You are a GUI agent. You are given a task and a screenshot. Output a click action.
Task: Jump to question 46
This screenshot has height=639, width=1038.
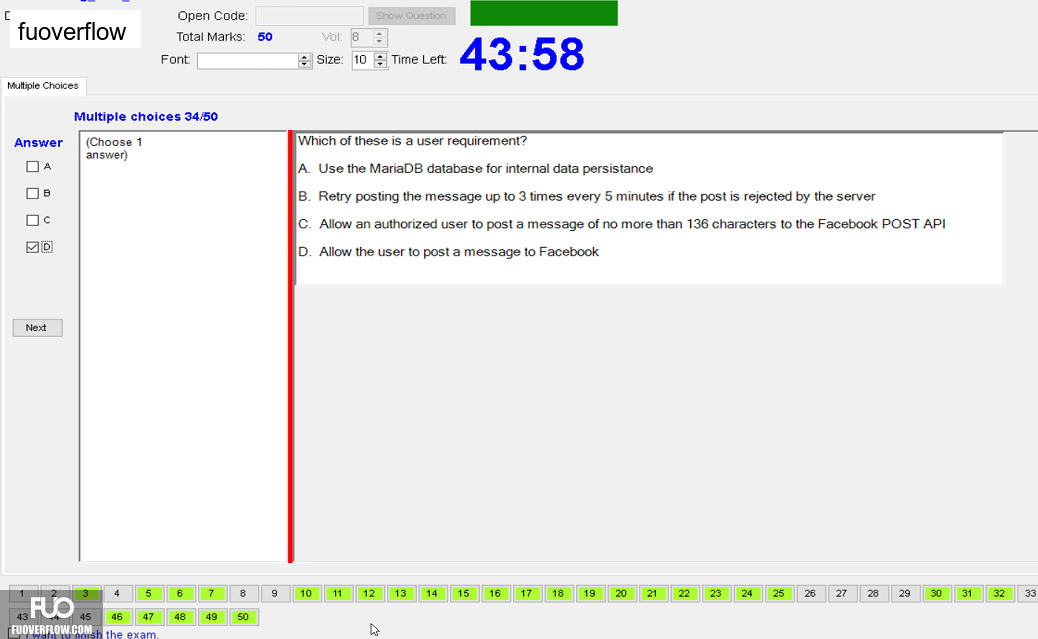(117, 616)
